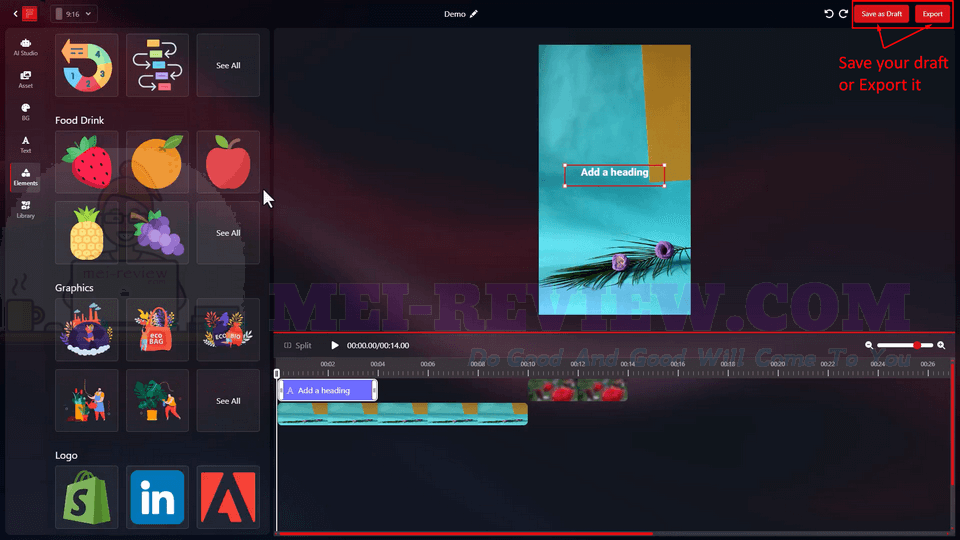This screenshot has height=540, width=960.
Task: See All Food Drink elements
Action: (228, 233)
